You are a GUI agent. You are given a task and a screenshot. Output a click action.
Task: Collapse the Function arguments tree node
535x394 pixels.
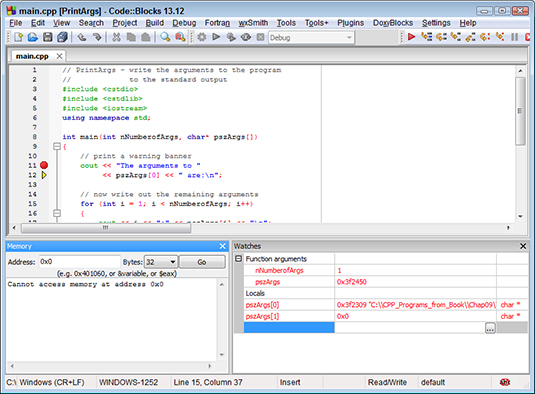pyautogui.click(x=238, y=259)
